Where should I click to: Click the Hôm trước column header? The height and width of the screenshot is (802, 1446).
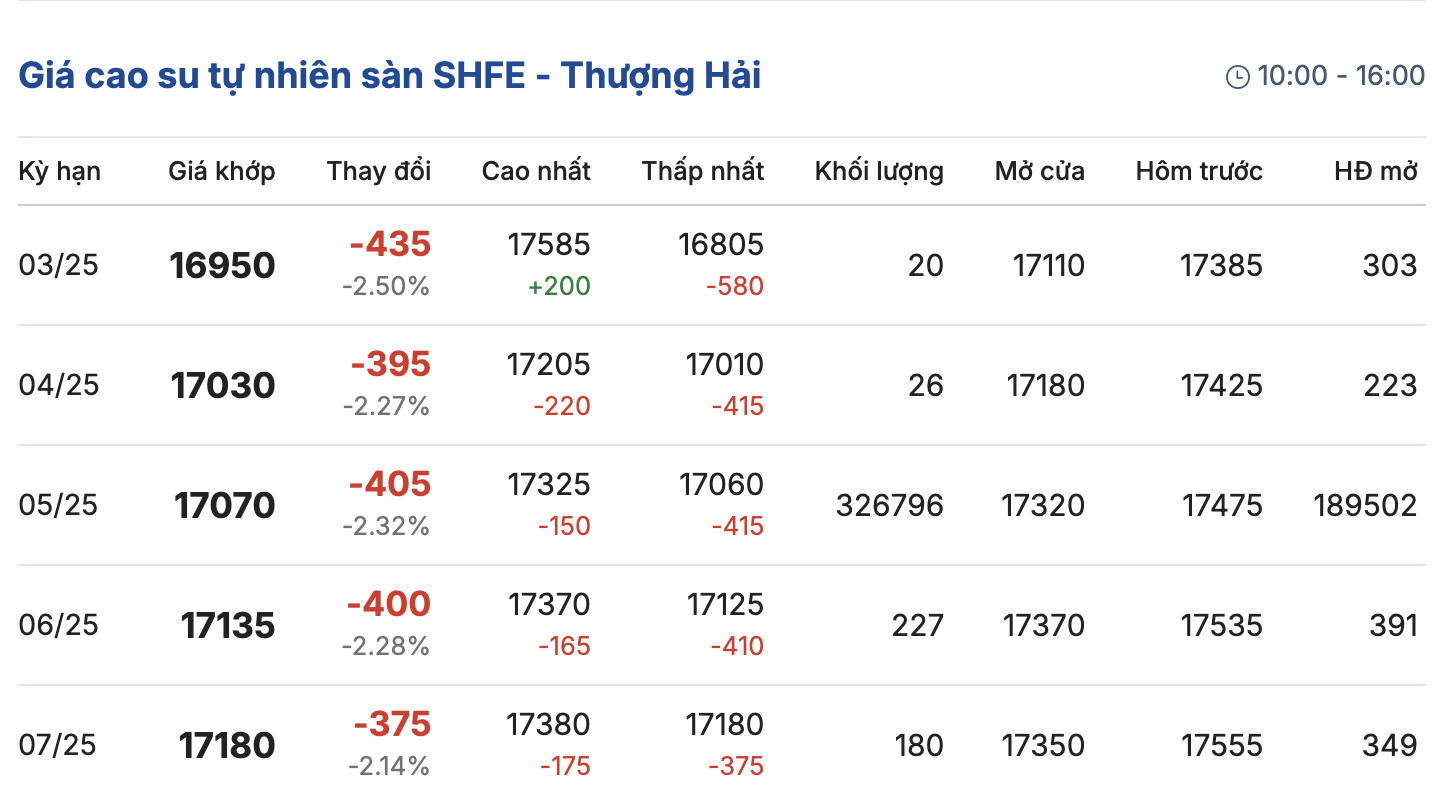(1199, 171)
